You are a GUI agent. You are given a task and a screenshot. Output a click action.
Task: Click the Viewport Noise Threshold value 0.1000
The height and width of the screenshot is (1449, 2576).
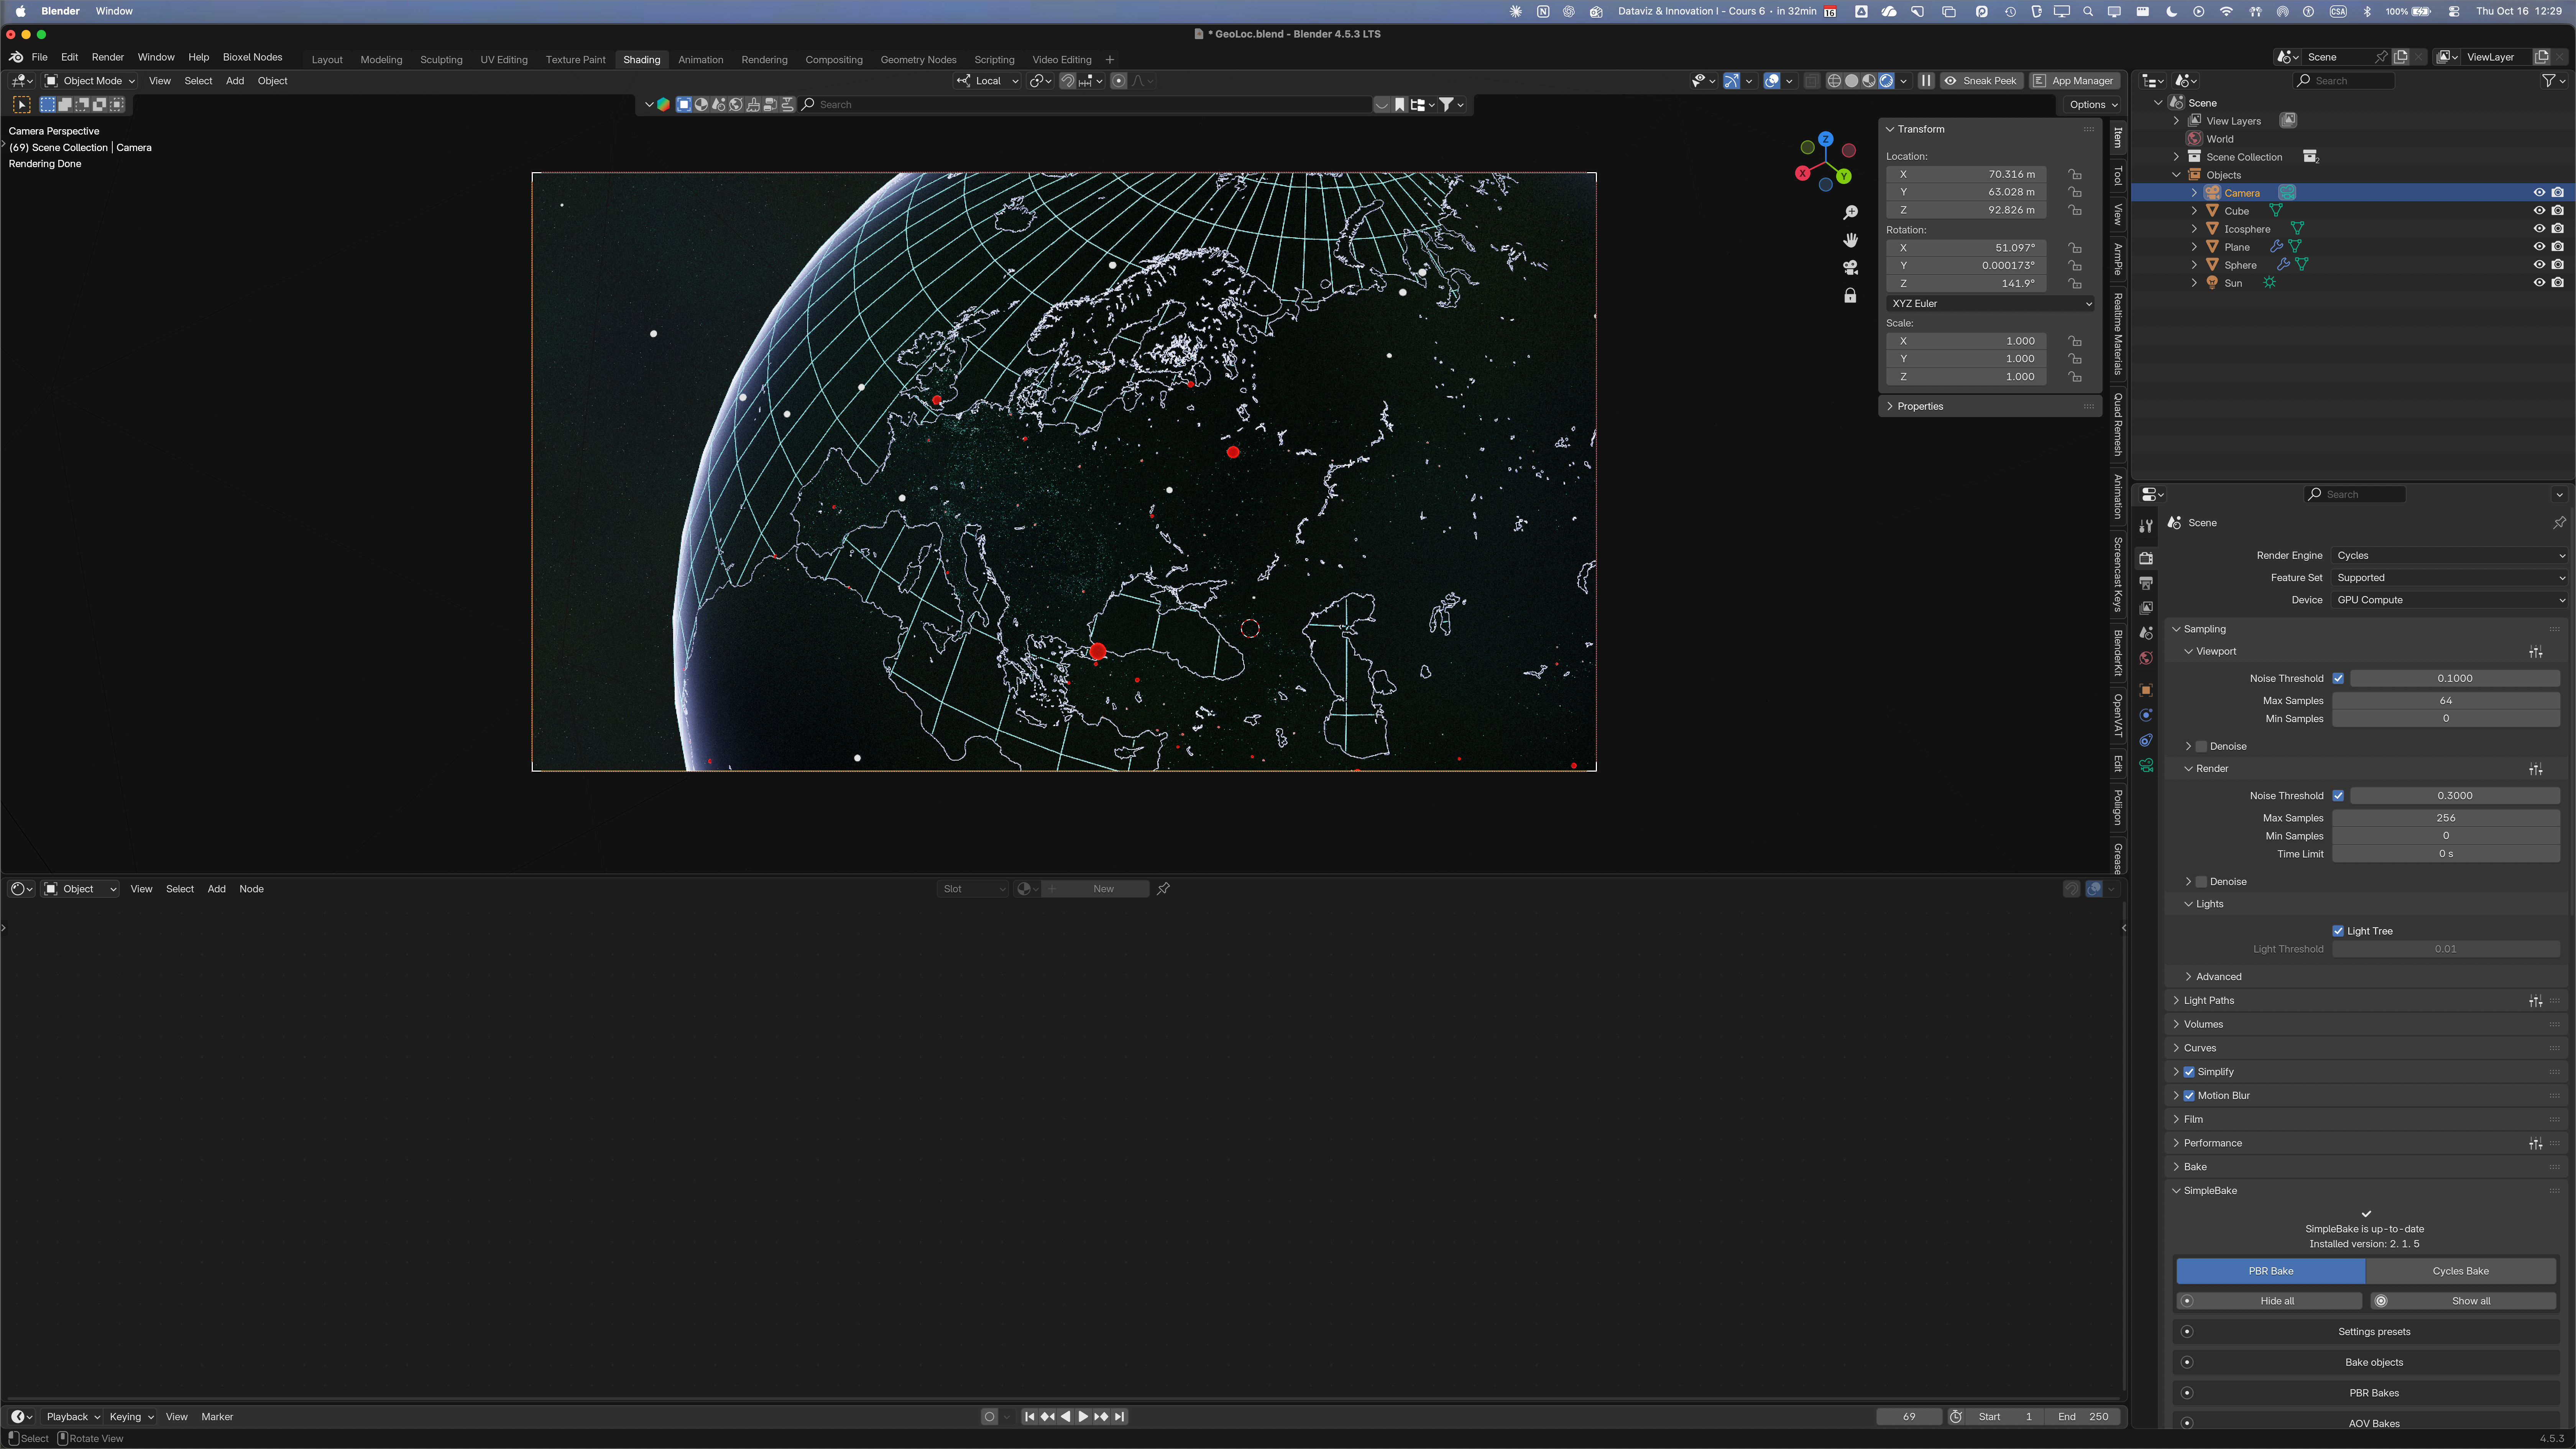click(2455, 679)
